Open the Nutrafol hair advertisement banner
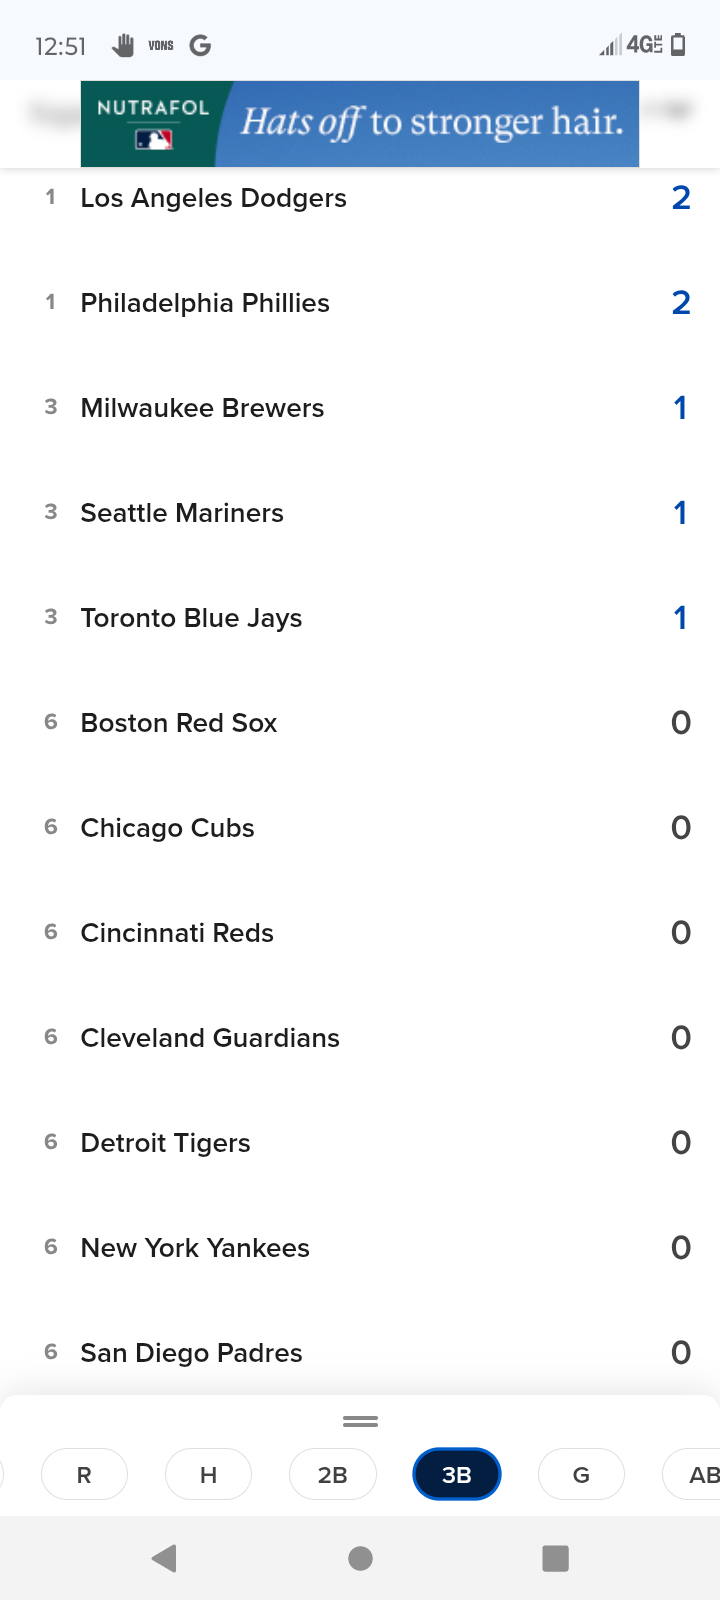 point(360,123)
